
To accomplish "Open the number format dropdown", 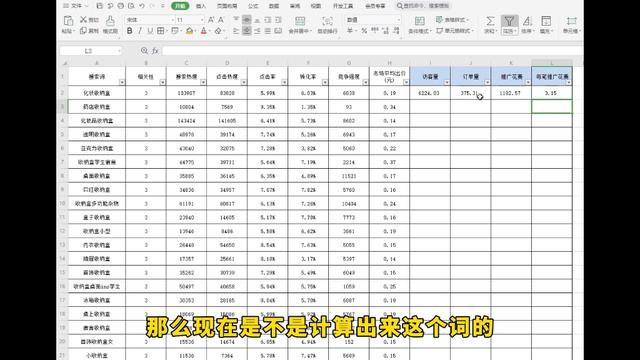I will point(398,20).
